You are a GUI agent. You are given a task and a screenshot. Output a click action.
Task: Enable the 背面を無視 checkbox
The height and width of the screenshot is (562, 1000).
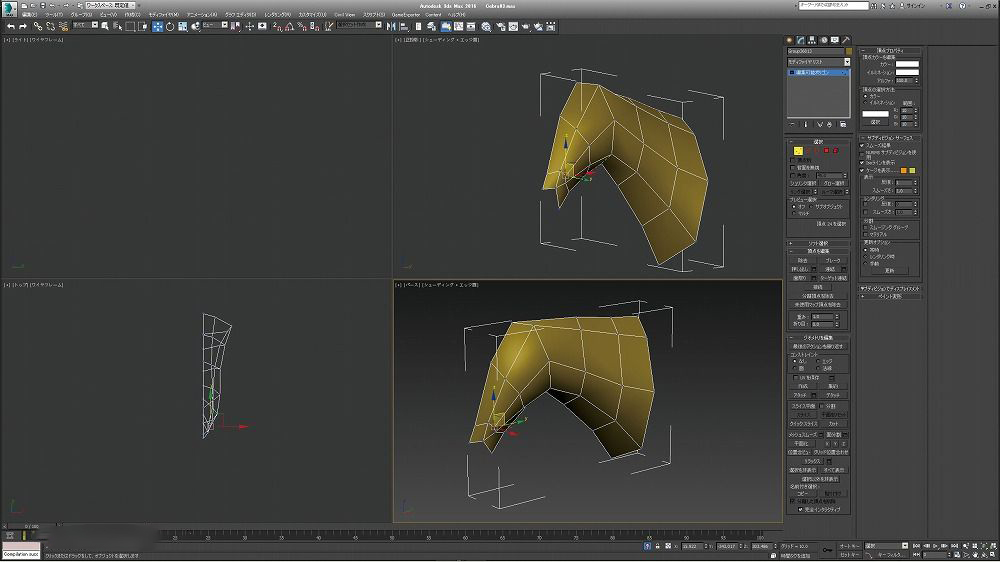[x=793, y=167]
